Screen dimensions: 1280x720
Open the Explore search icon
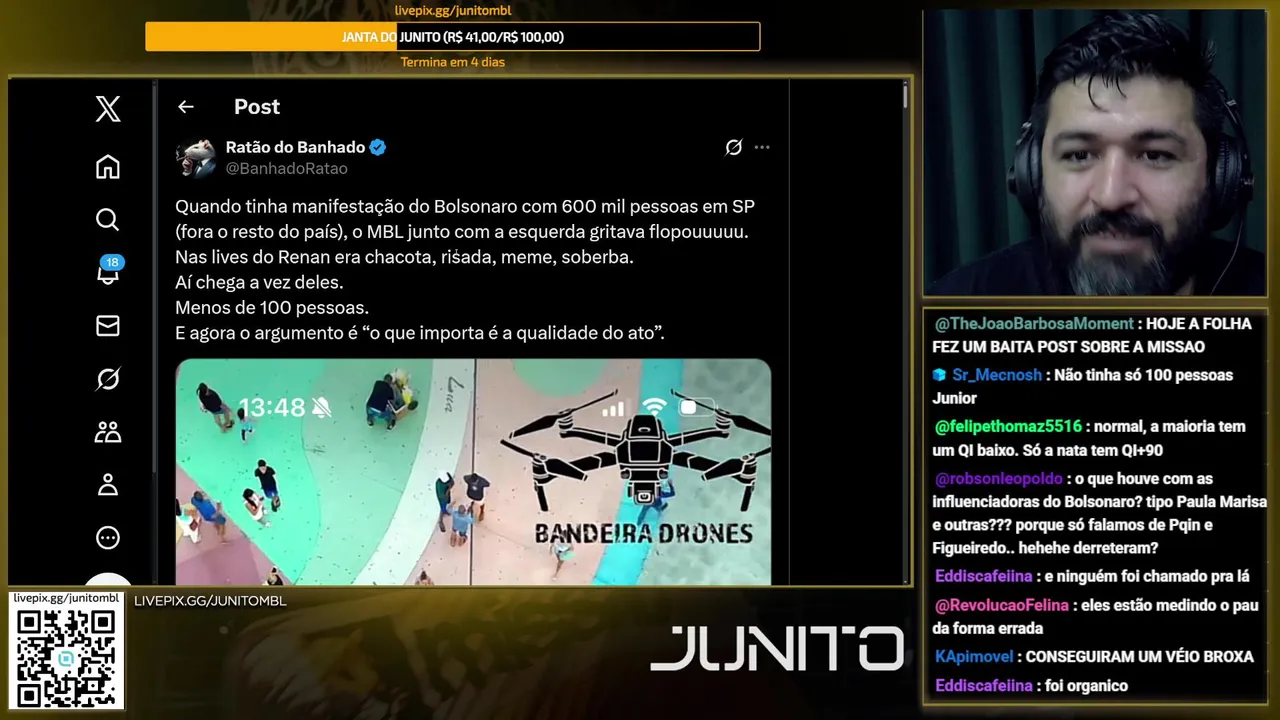coord(108,219)
